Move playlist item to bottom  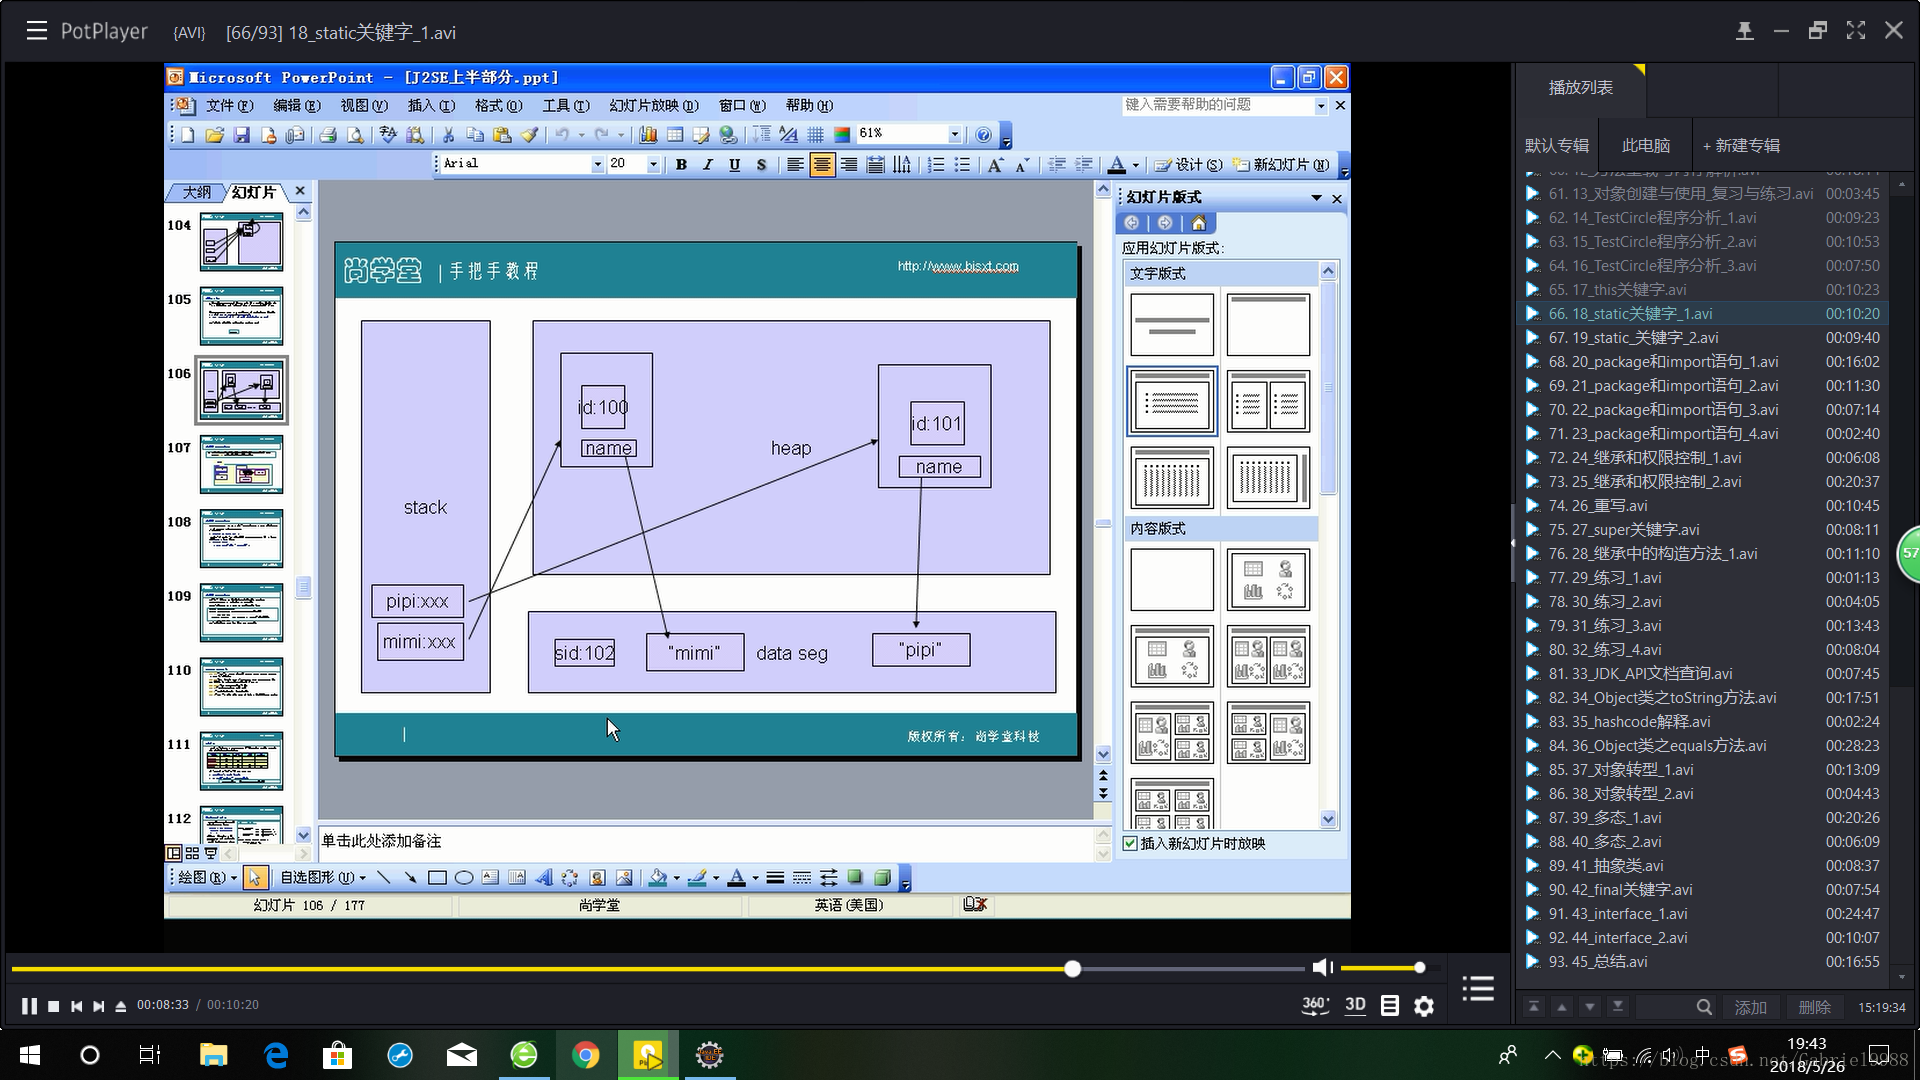1617,1007
